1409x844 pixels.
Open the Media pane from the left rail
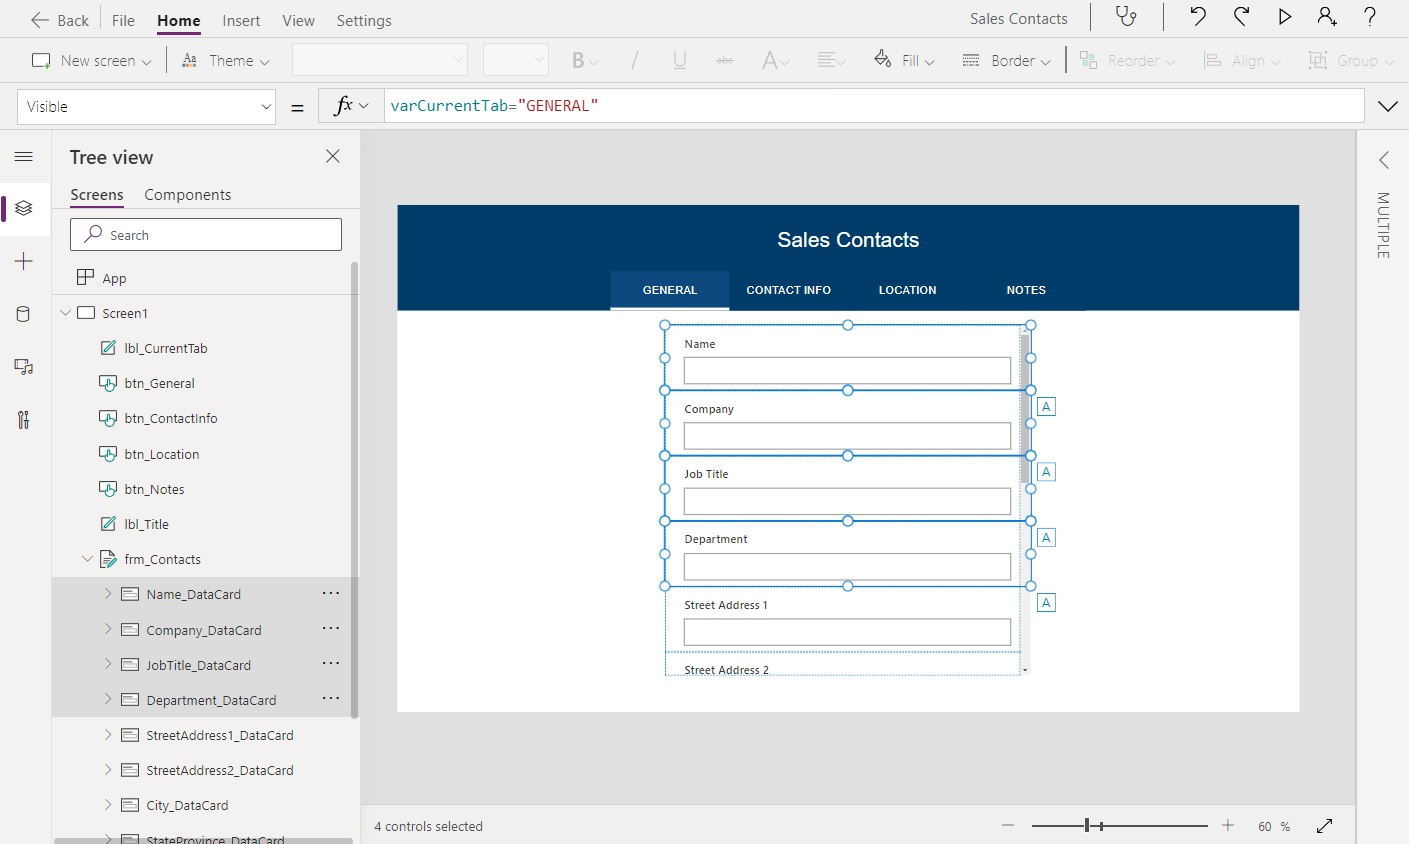[24, 367]
